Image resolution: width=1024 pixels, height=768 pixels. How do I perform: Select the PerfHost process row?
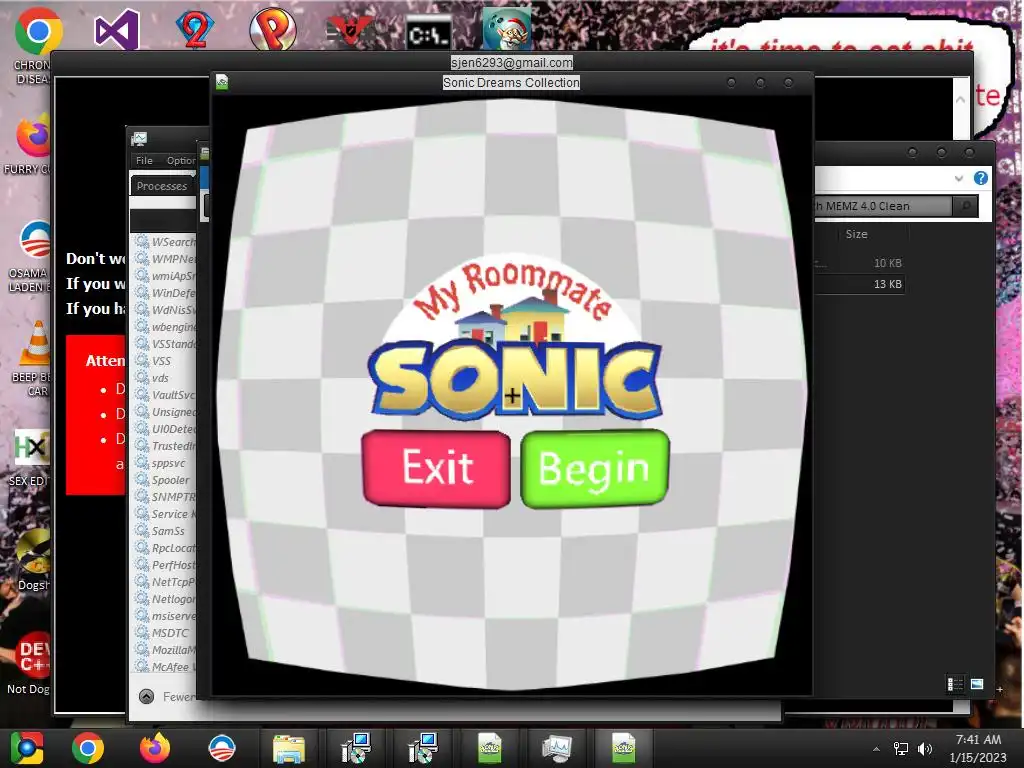point(165,565)
